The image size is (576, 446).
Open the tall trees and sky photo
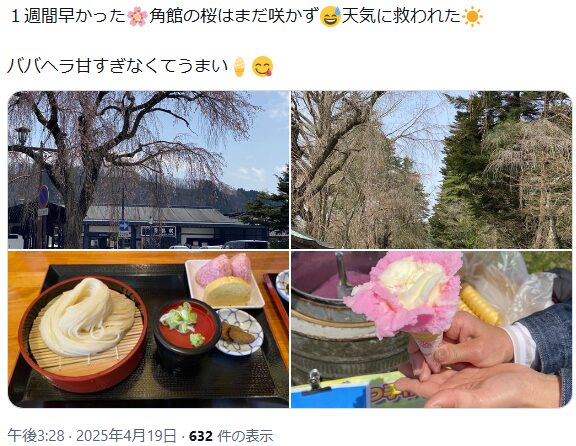point(432,170)
